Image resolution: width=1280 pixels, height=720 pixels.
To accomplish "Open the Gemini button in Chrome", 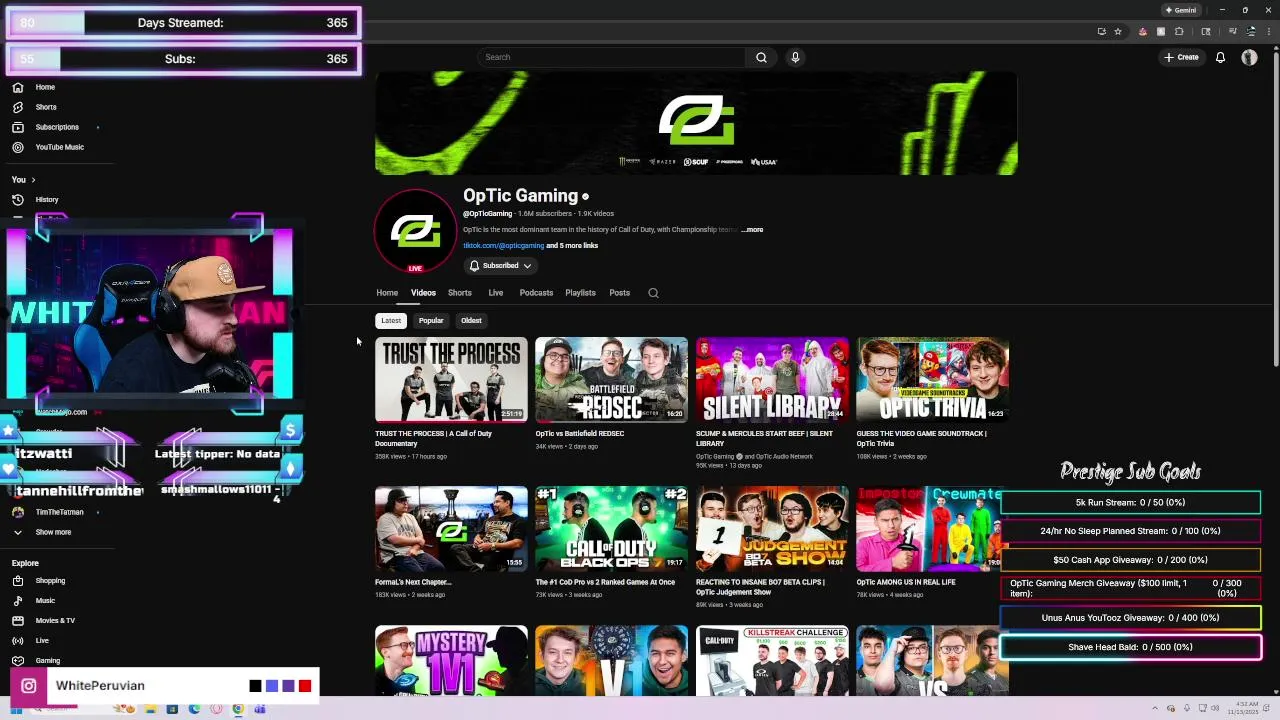I will tap(1181, 10).
